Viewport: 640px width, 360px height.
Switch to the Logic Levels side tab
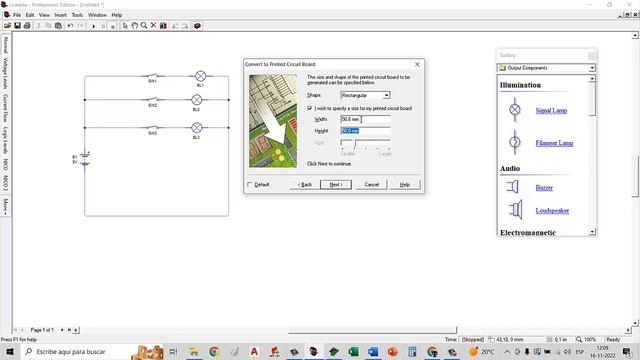pyautogui.click(x=5, y=140)
